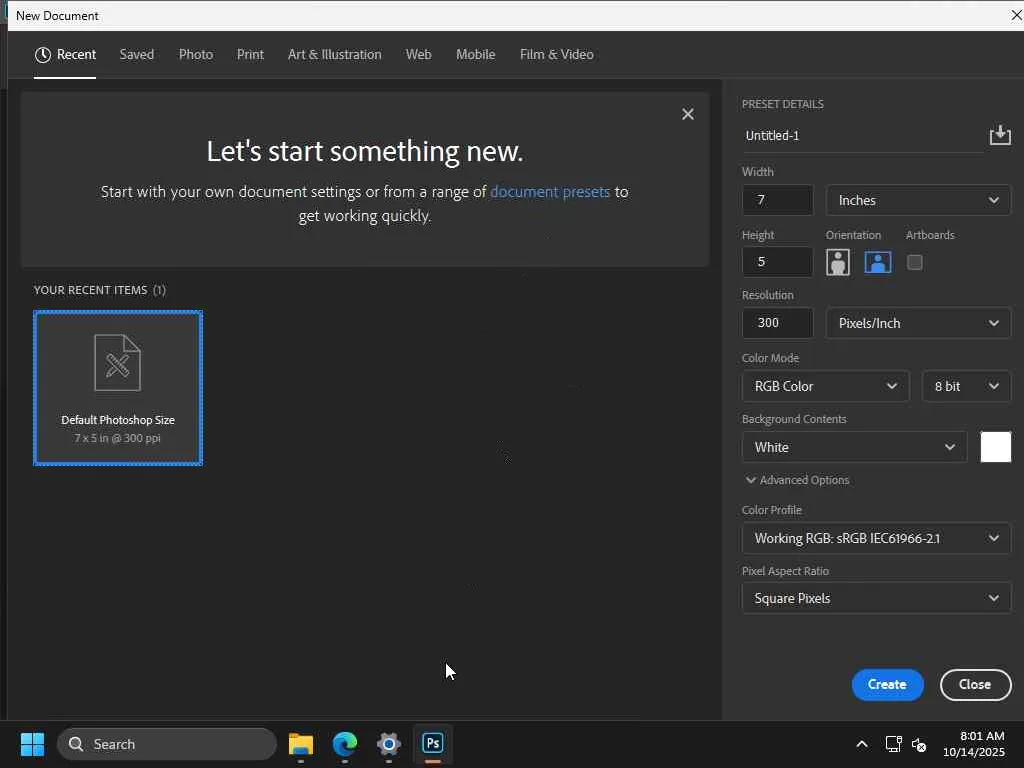
Task: Open the Pixels/Inch resolution unit dropdown
Action: pyautogui.click(x=918, y=323)
